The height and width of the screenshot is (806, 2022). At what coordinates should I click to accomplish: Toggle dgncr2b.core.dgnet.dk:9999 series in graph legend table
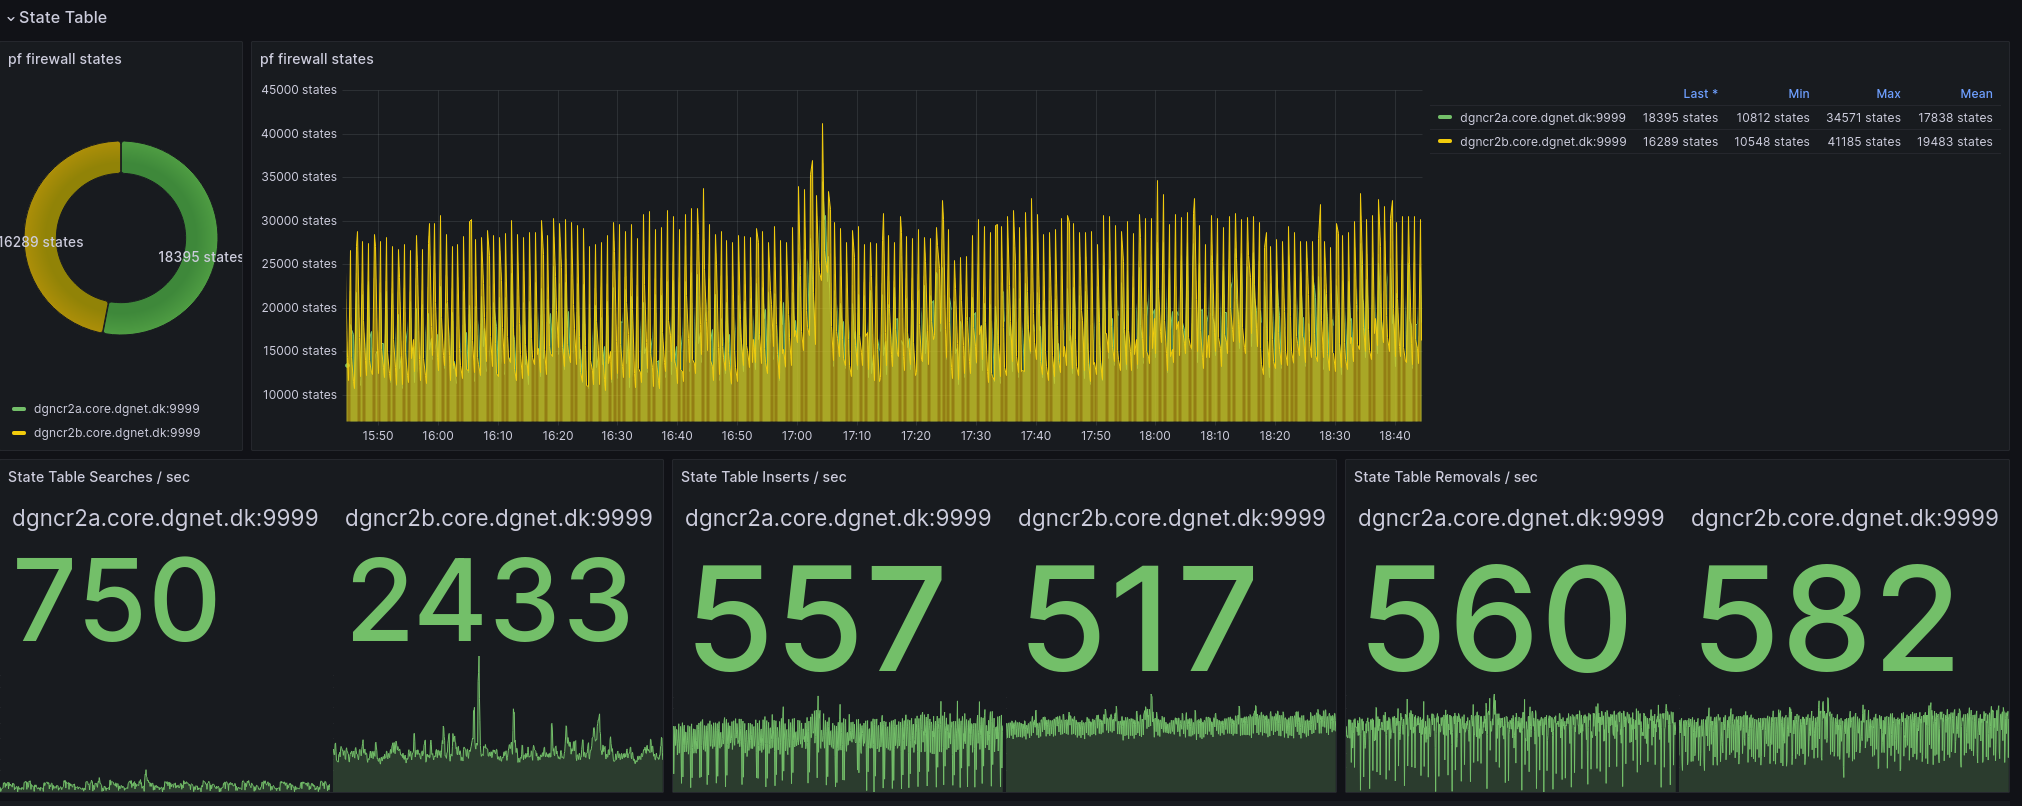pyautogui.click(x=1543, y=142)
